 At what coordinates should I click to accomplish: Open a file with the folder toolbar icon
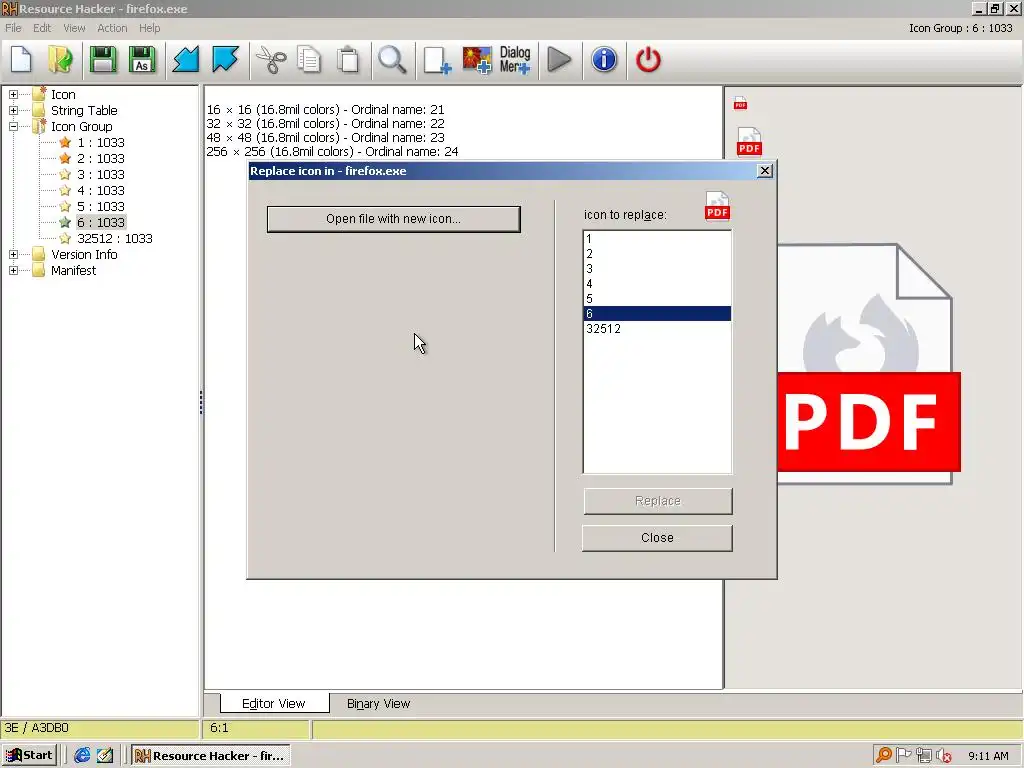60,60
